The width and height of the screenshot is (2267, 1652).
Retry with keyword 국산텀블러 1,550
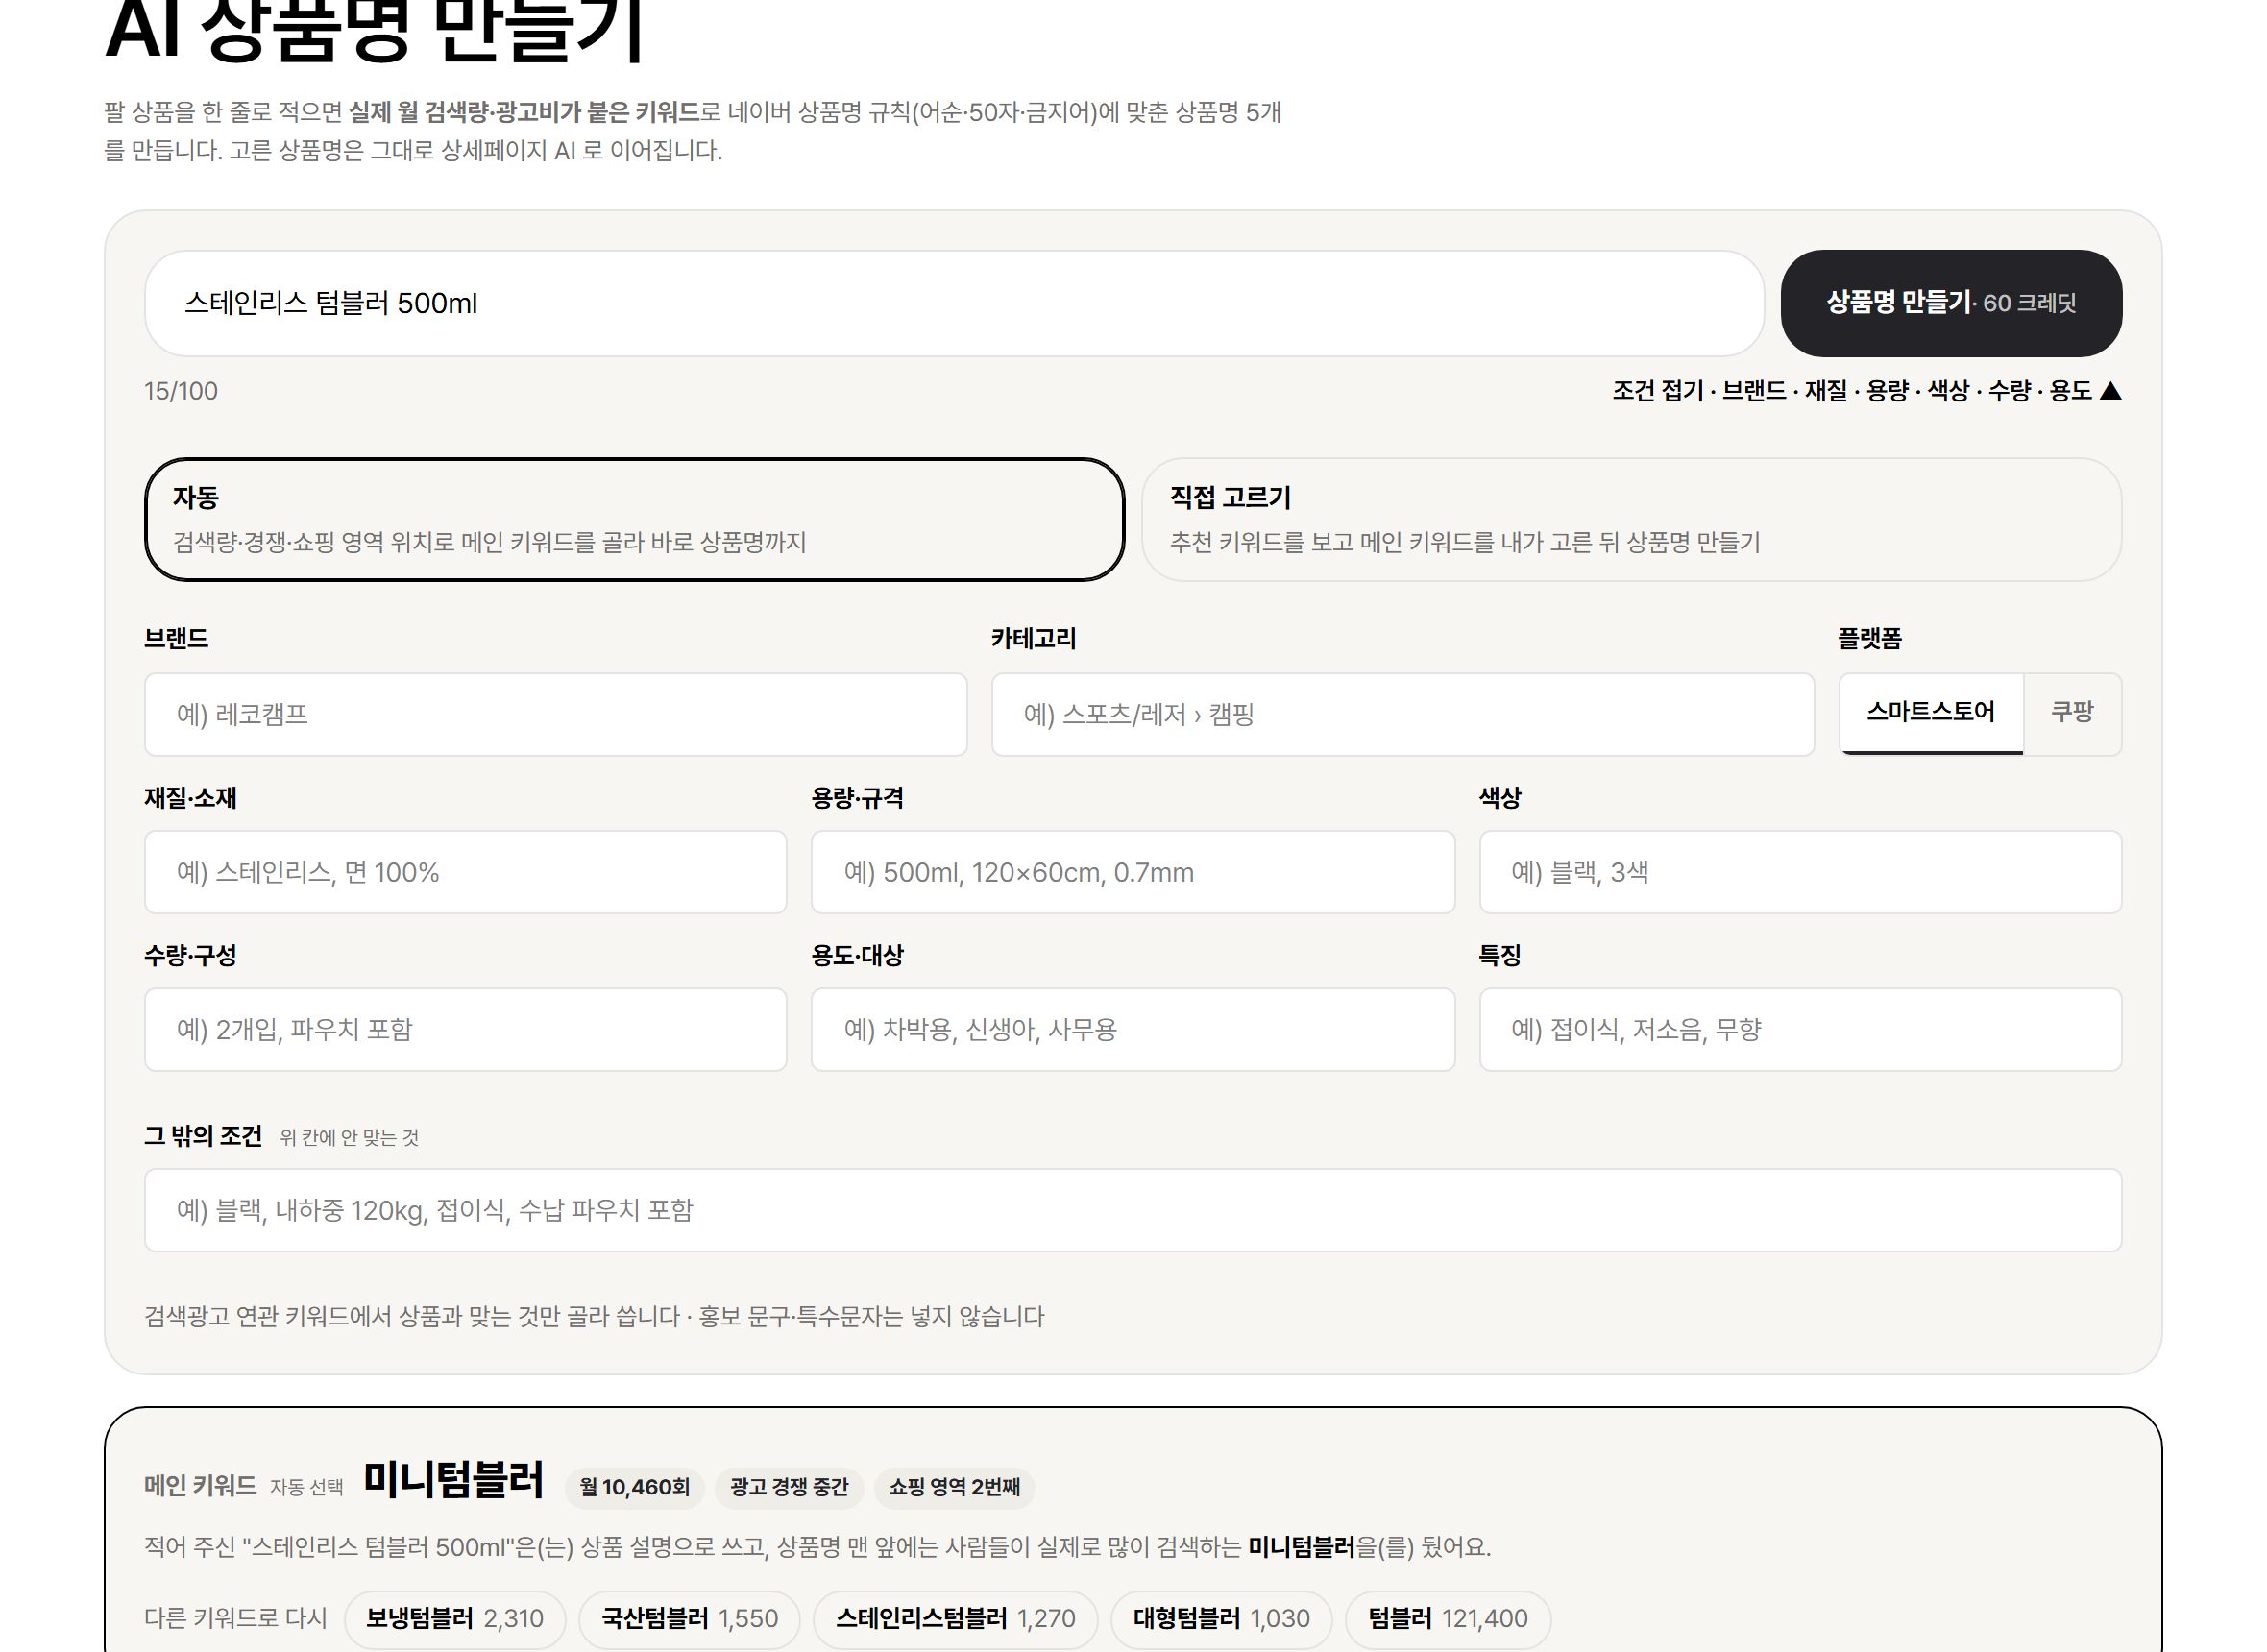(x=689, y=1618)
